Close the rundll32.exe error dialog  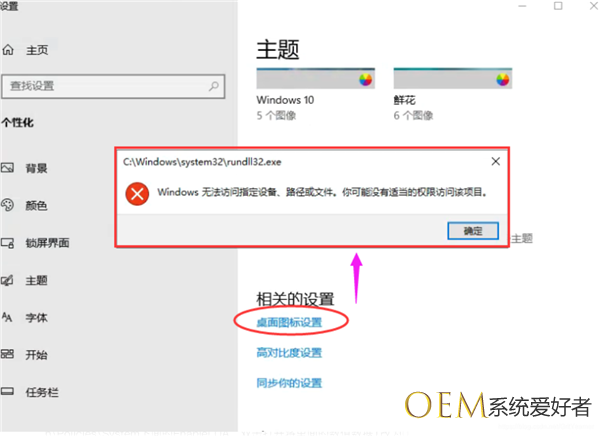(x=496, y=162)
